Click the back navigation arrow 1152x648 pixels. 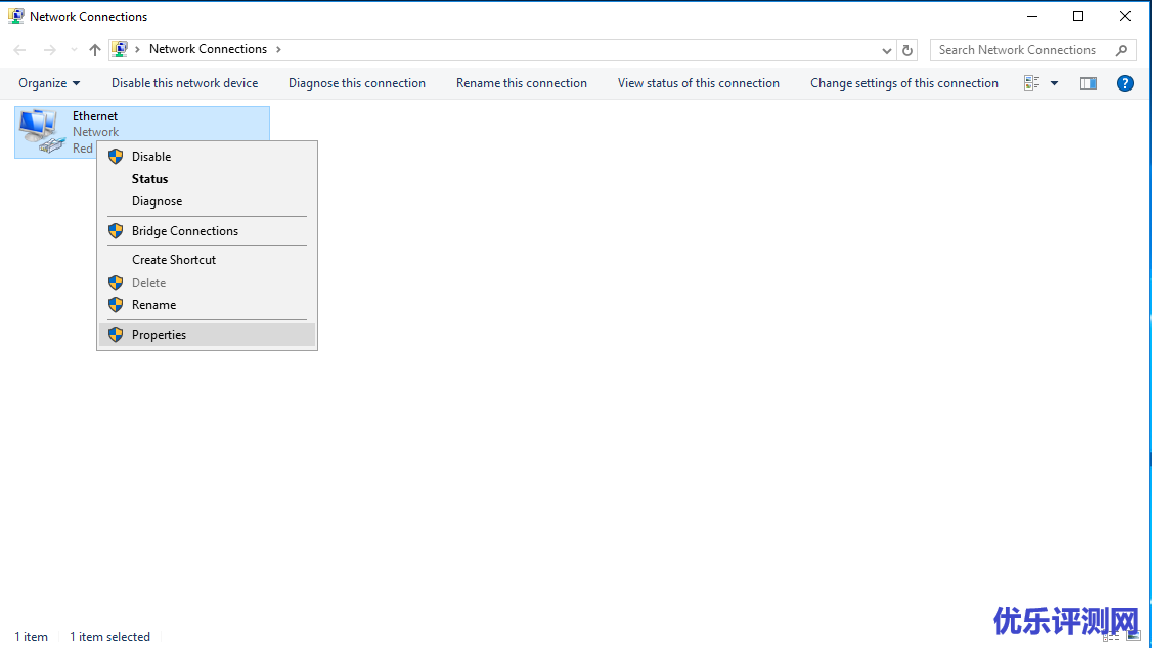(20, 50)
